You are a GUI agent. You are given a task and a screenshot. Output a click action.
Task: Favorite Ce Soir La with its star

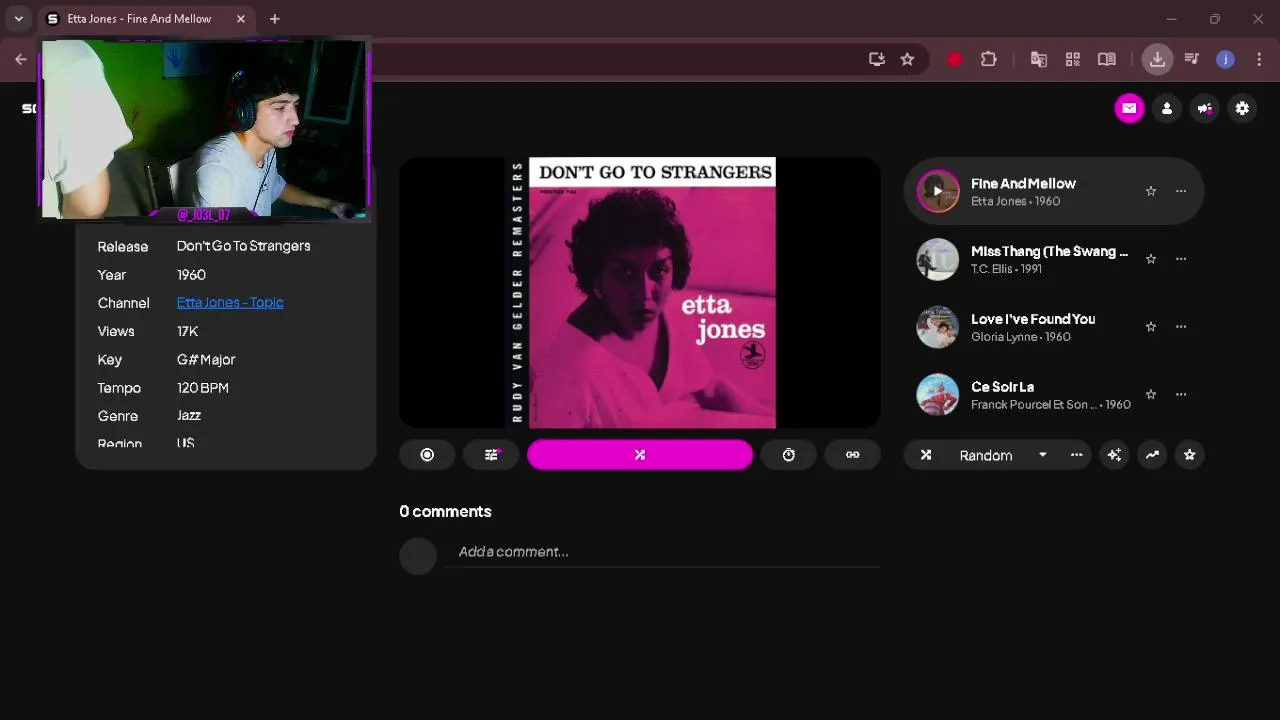tap(1151, 395)
